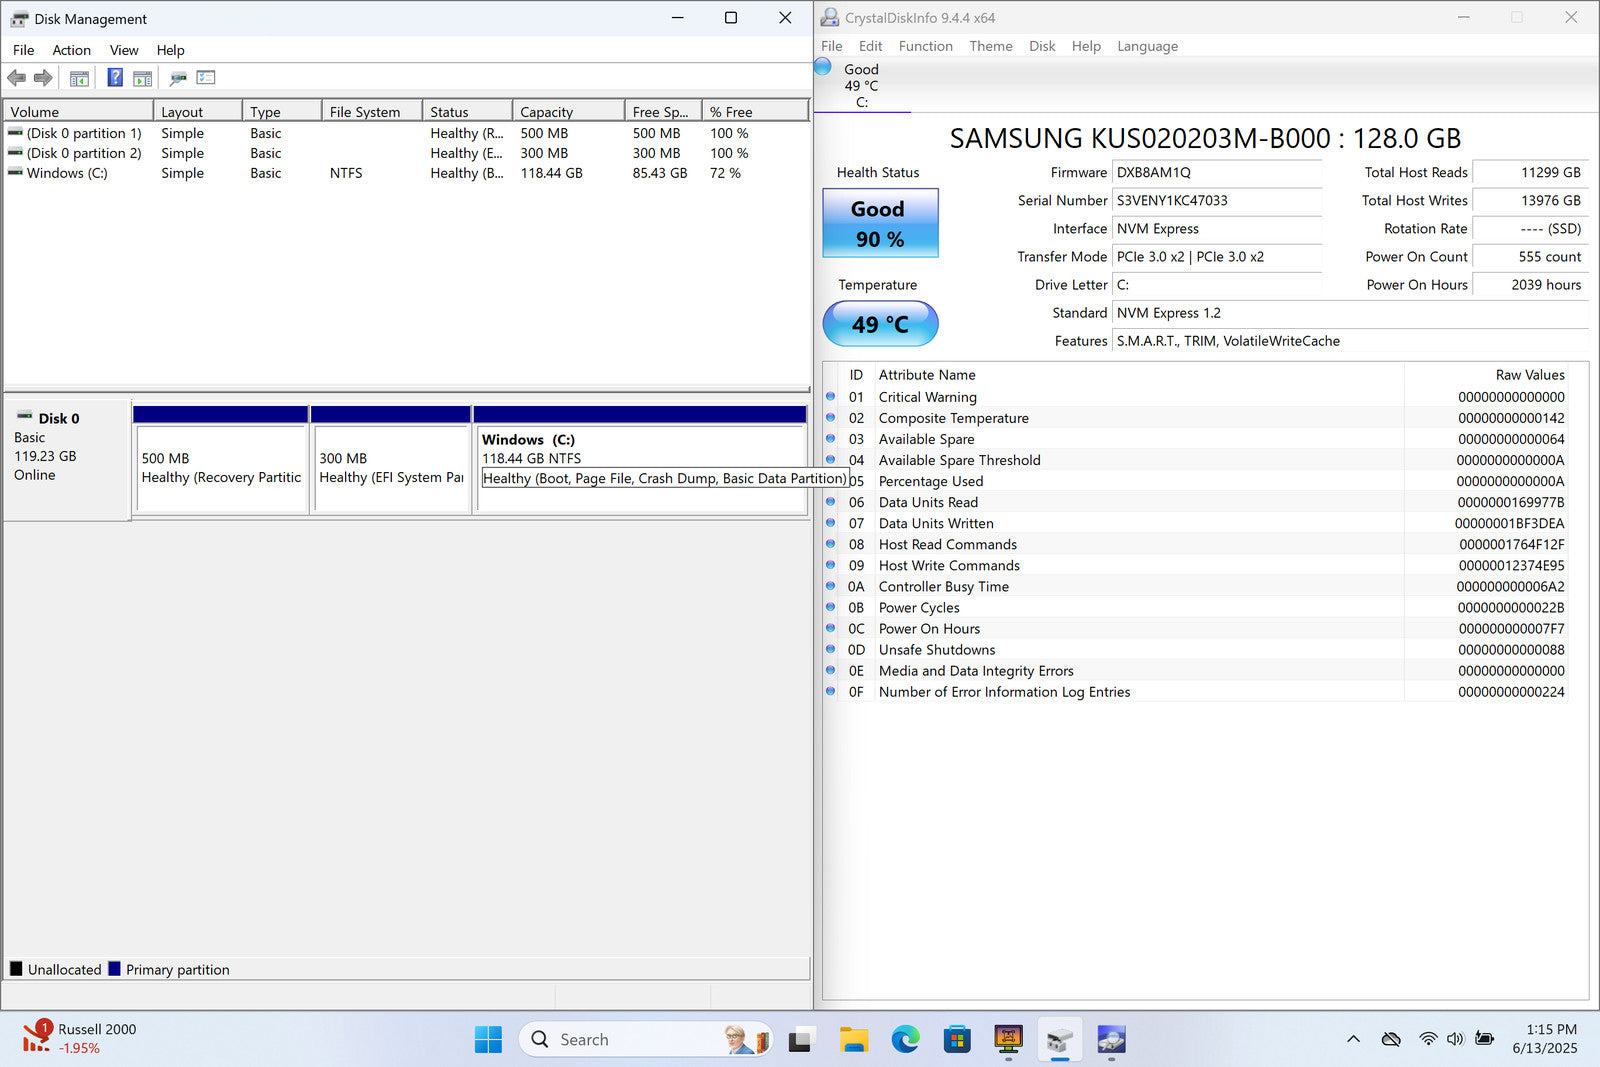
Task: Open File Explorer from taskbar
Action: [x=853, y=1040]
